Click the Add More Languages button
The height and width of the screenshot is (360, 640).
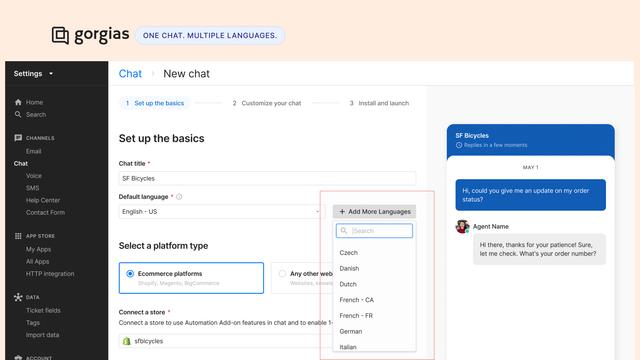374,211
